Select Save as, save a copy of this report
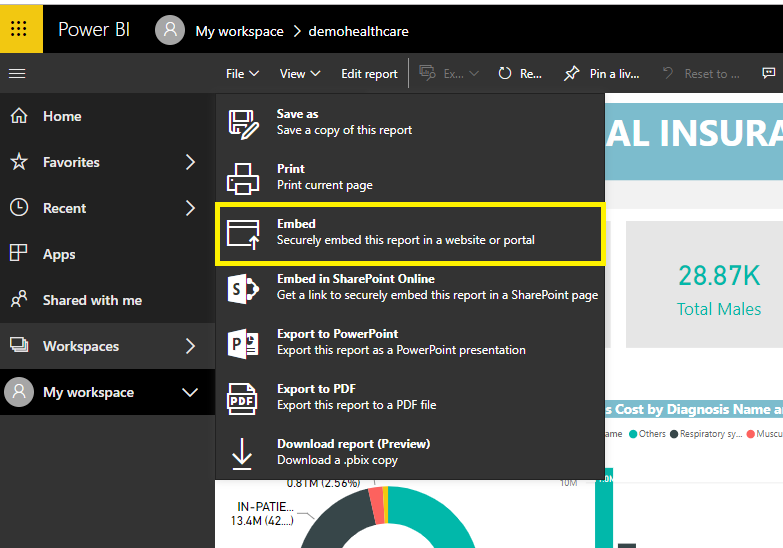 pyautogui.click(x=410, y=122)
